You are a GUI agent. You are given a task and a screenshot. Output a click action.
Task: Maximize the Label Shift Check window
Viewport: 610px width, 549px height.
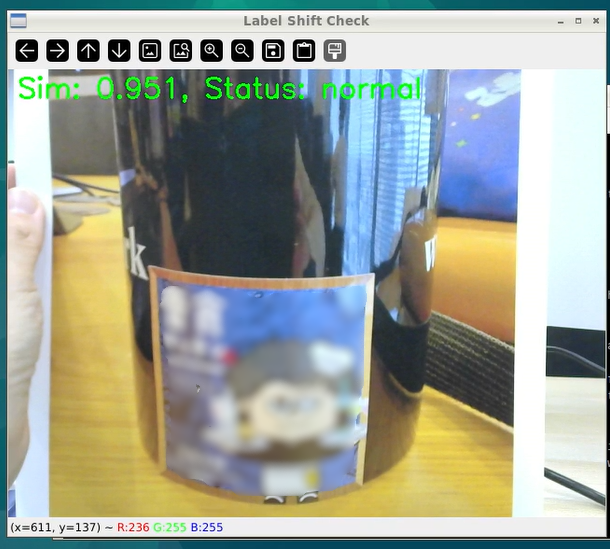(578, 20)
